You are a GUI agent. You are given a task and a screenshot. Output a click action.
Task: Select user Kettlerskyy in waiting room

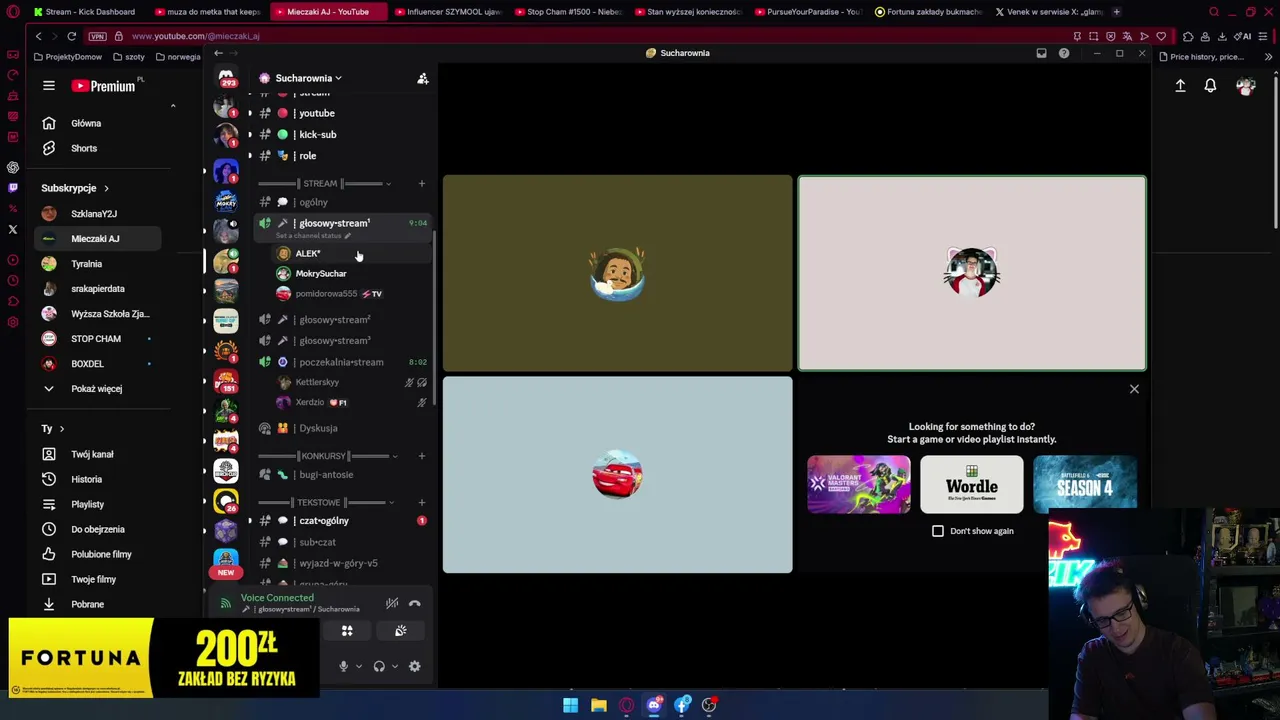352,382
